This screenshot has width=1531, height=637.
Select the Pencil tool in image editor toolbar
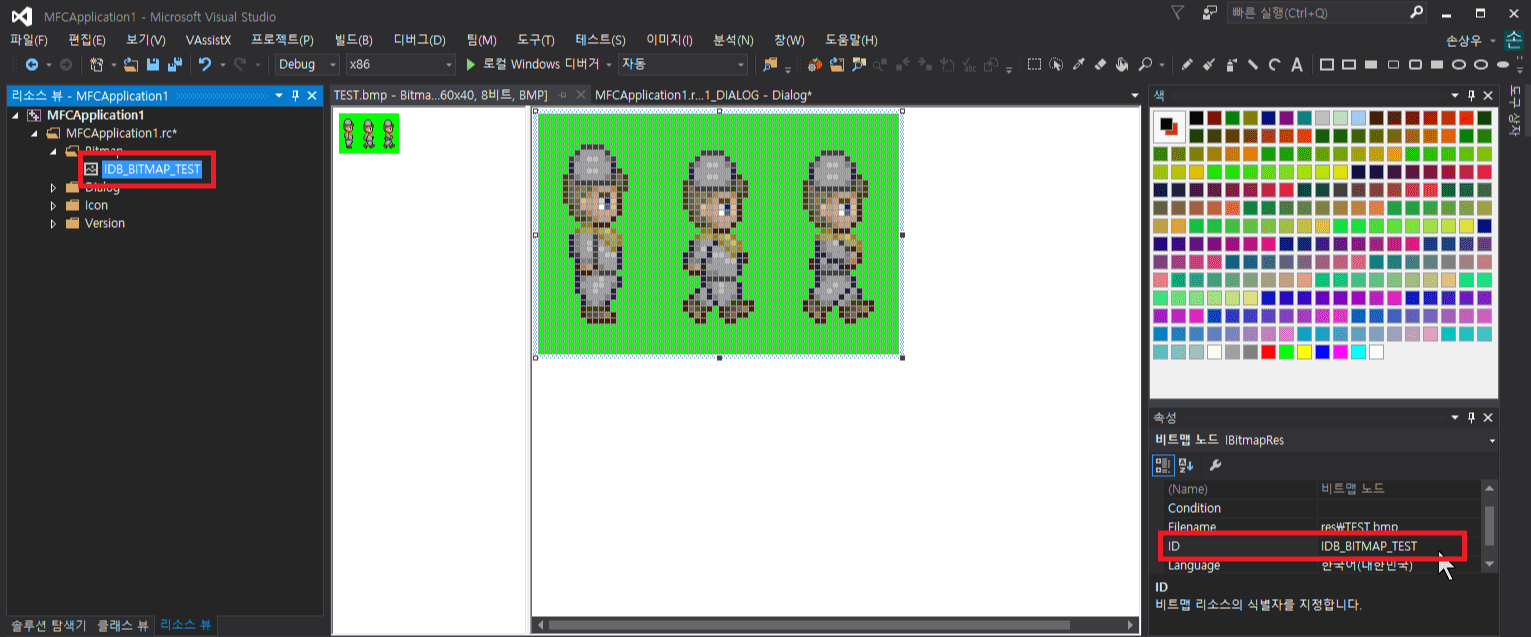1187,65
